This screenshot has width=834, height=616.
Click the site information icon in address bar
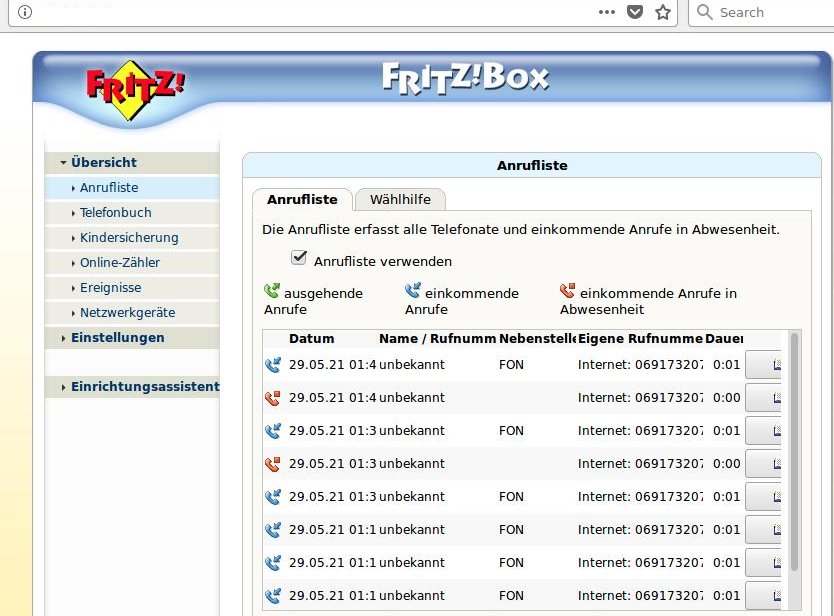[x=24, y=12]
